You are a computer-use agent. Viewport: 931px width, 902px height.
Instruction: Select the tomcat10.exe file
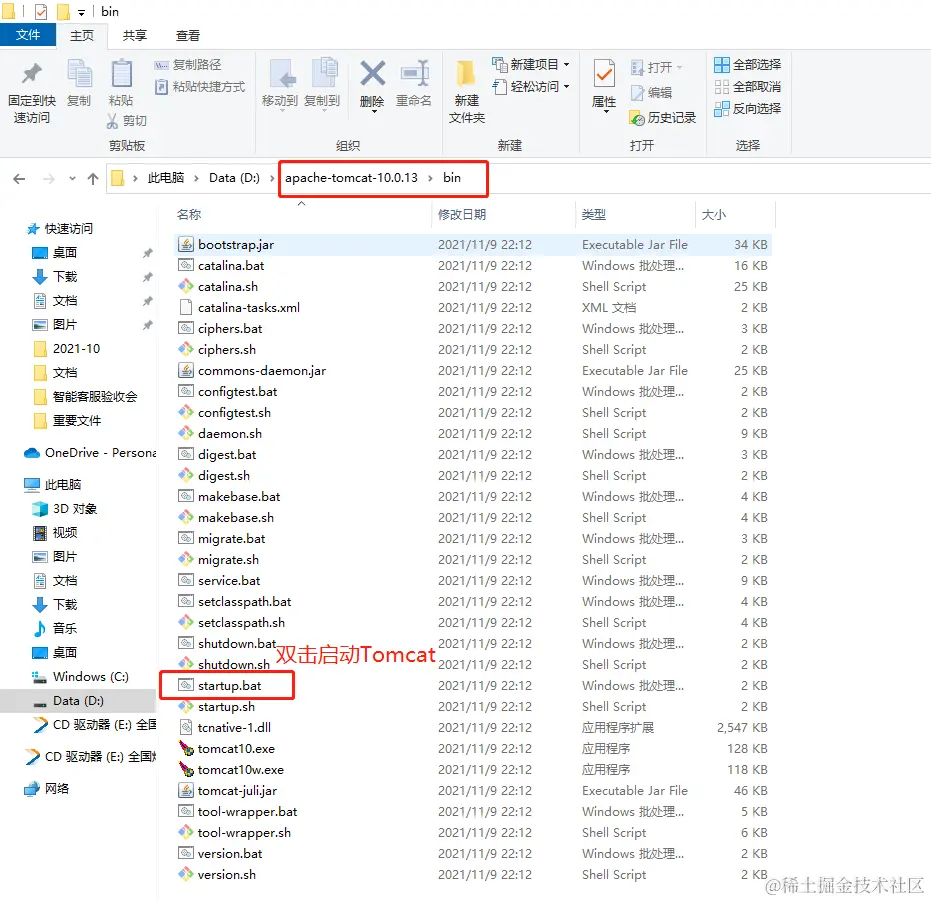pyautogui.click(x=473, y=748)
